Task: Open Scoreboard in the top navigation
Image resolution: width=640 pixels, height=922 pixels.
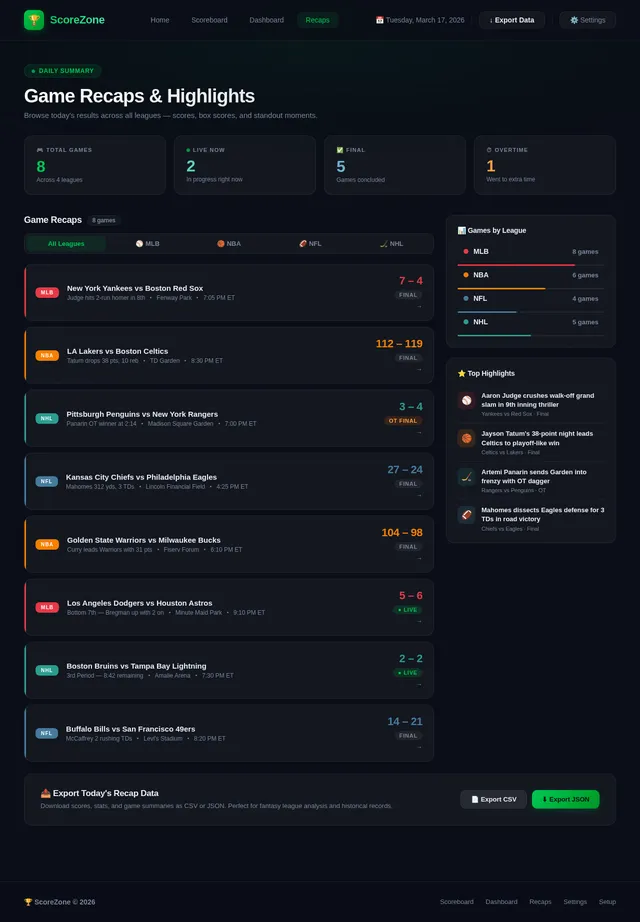Action: pos(209,20)
